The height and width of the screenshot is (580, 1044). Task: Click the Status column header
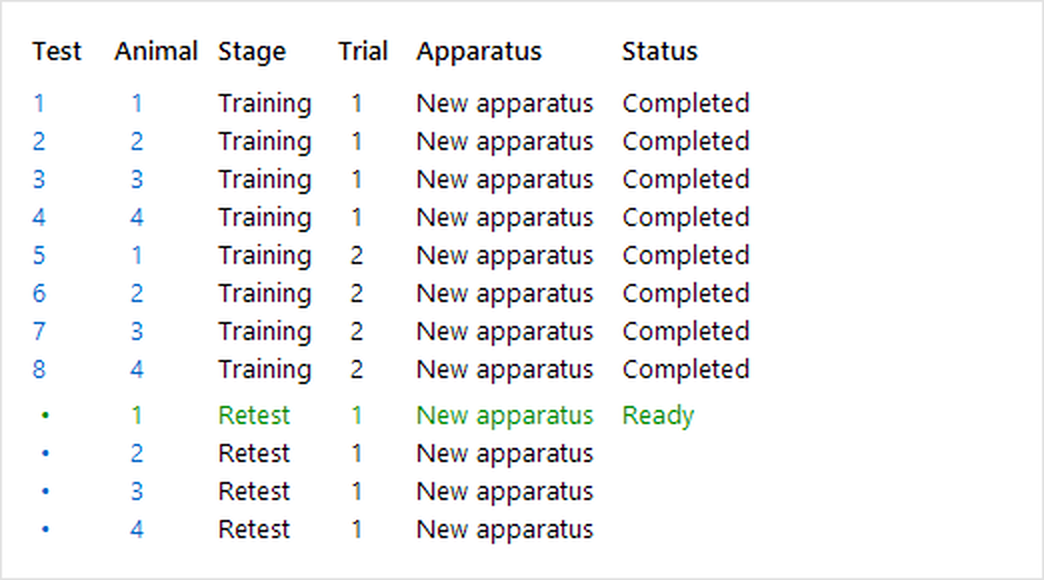660,51
